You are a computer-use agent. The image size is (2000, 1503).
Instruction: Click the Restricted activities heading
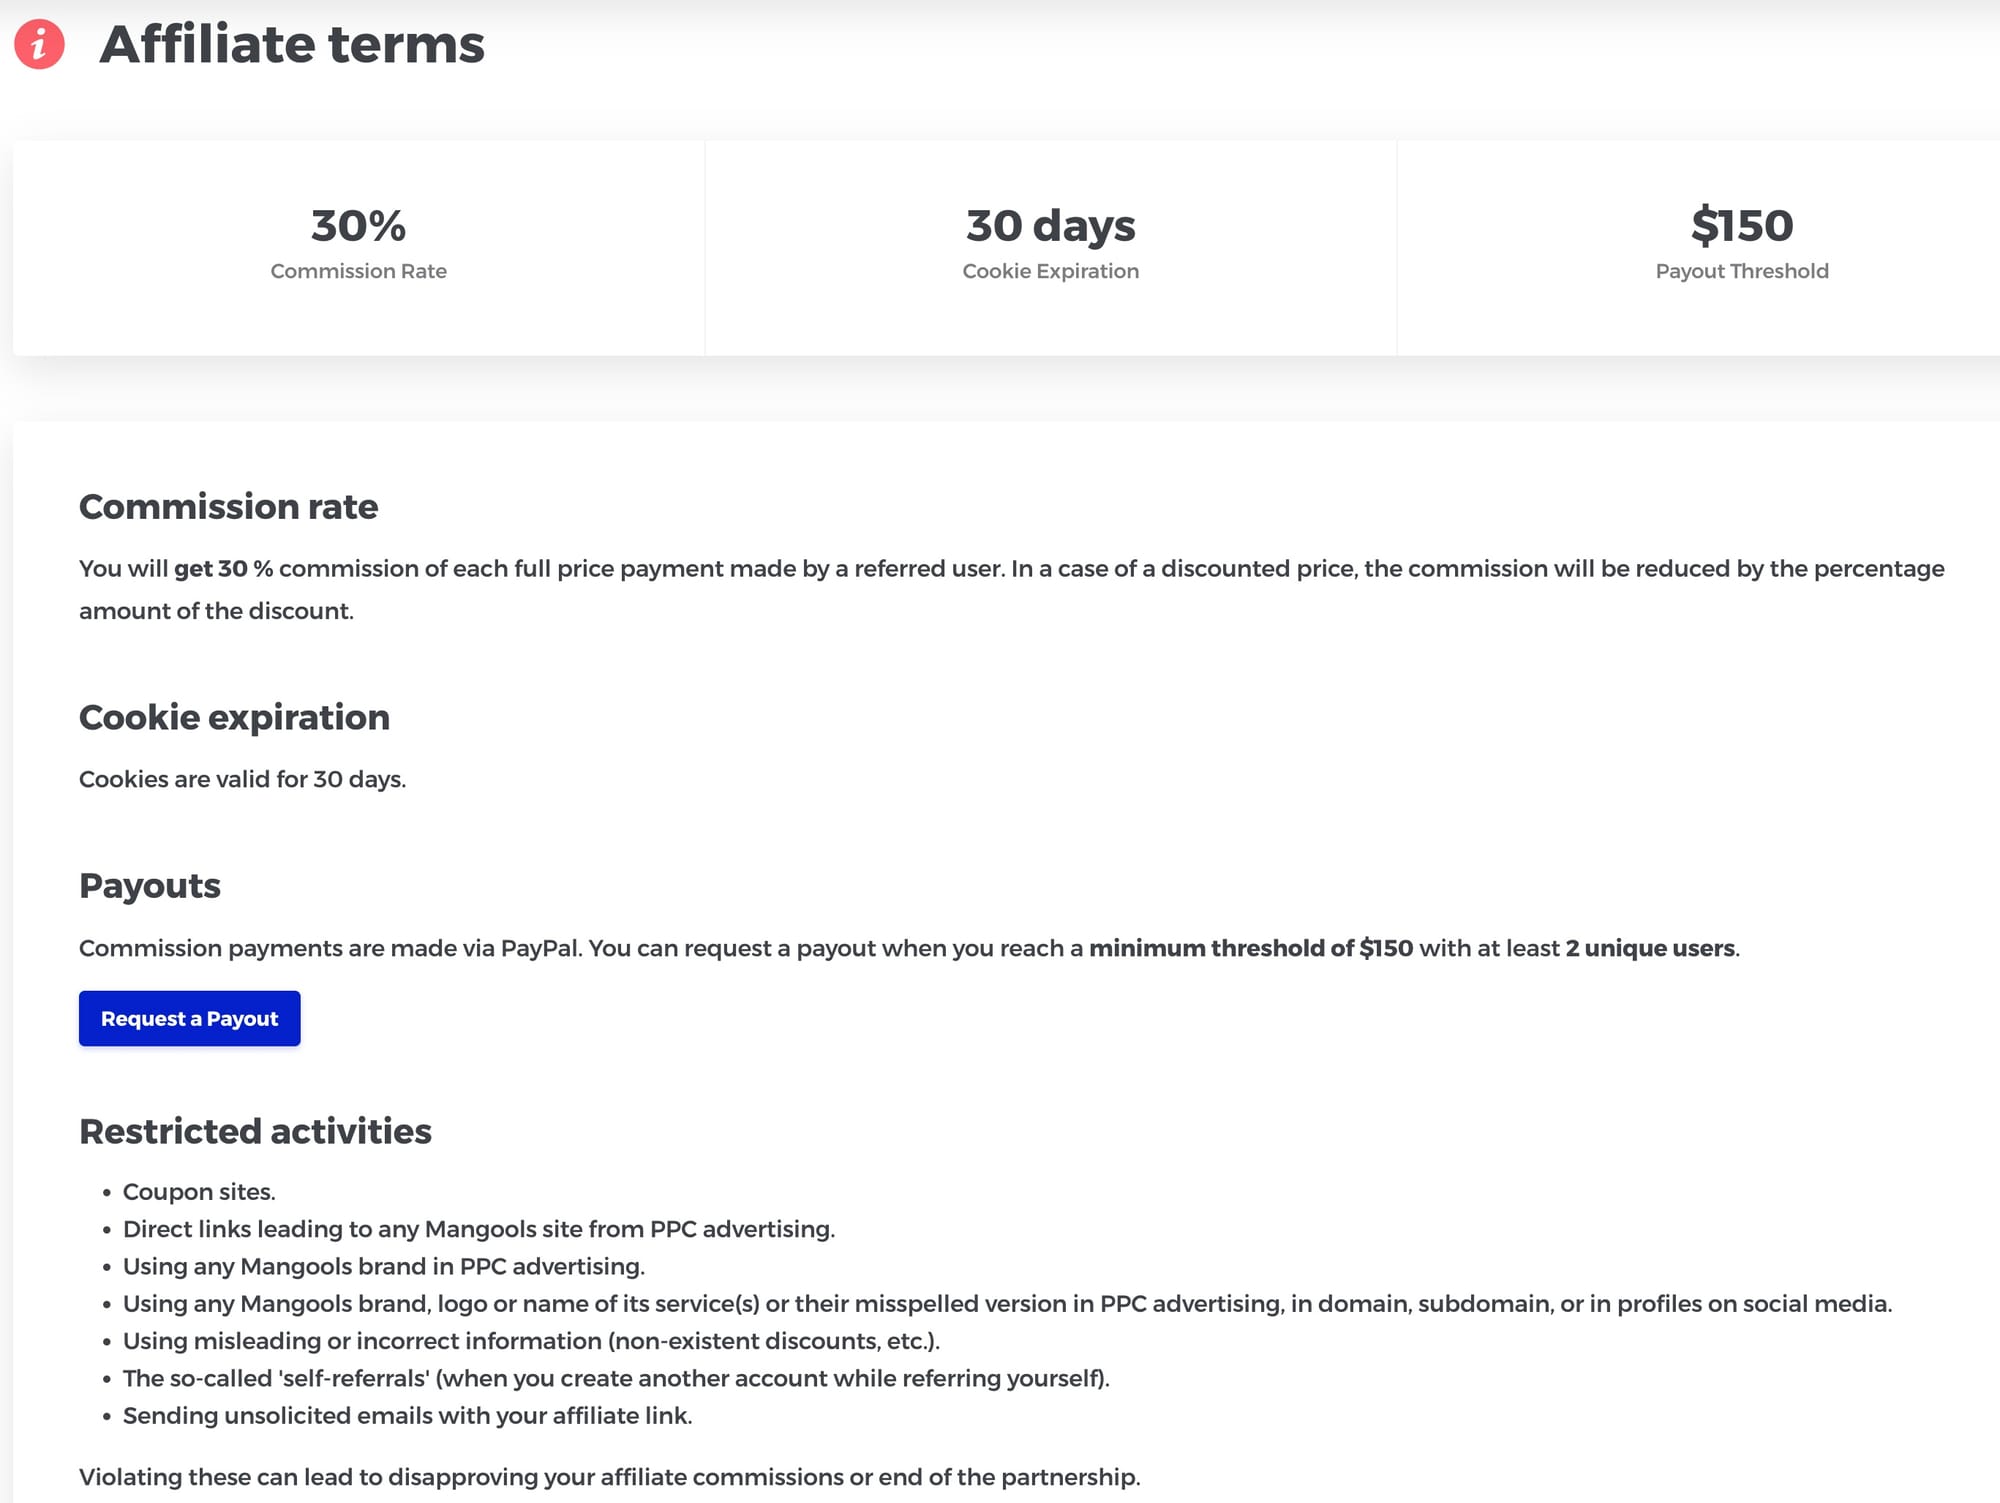(255, 1132)
